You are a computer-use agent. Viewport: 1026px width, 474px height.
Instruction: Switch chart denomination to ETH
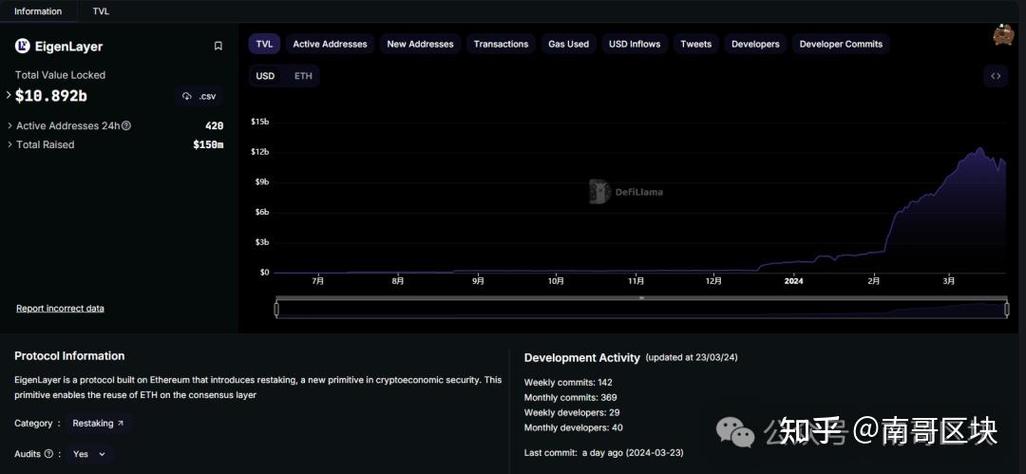pos(303,76)
